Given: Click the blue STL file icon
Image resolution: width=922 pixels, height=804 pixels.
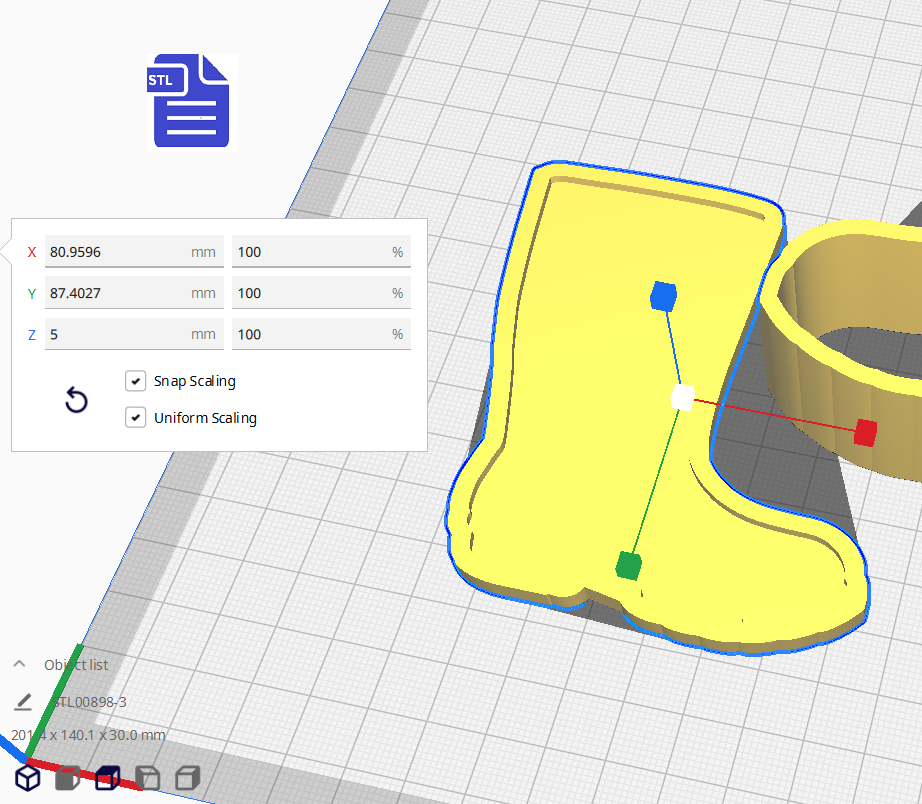Looking at the screenshot, I should [x=191, y=101].
